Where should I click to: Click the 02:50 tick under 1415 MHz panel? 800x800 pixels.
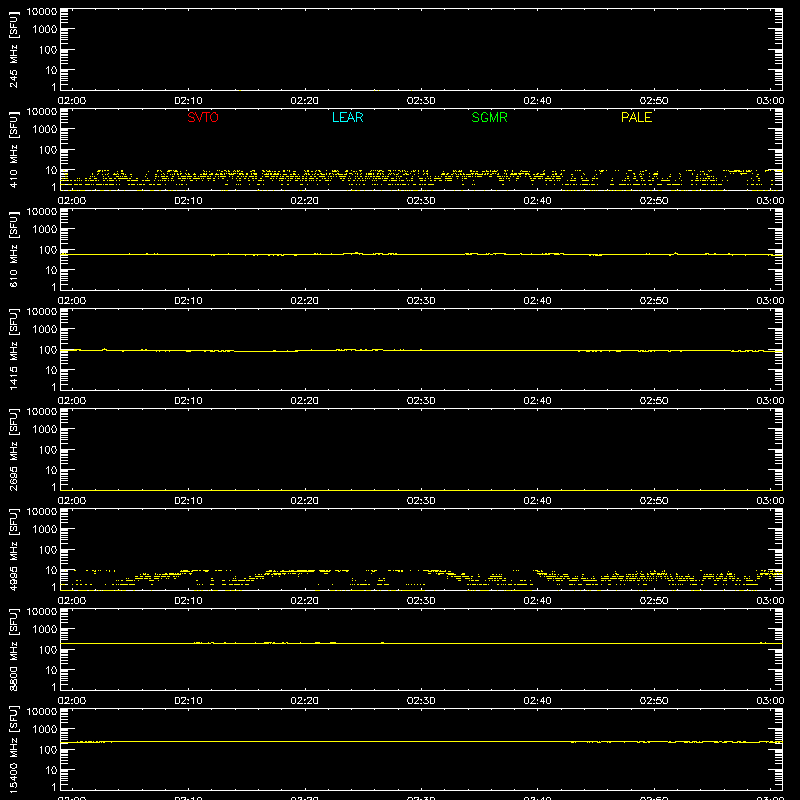[654, 401]
